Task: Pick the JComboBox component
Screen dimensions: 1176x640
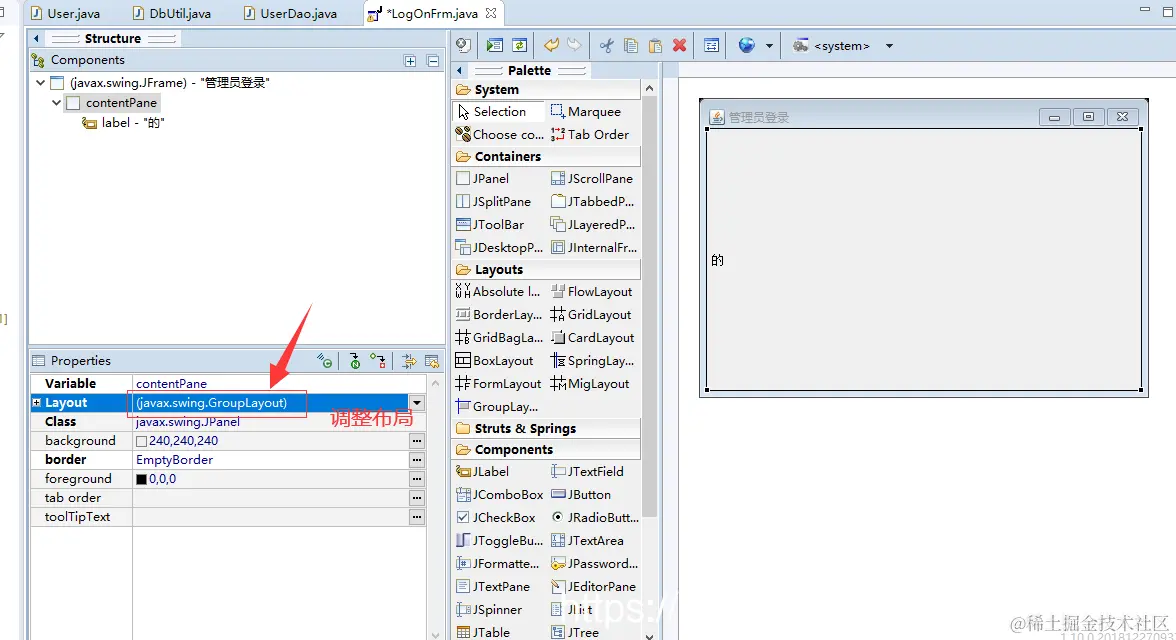Action: click(500, 495)
